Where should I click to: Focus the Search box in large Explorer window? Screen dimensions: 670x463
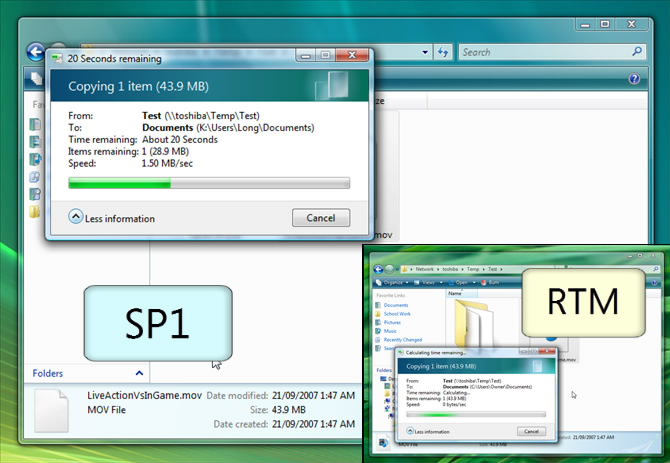[552, 52]
